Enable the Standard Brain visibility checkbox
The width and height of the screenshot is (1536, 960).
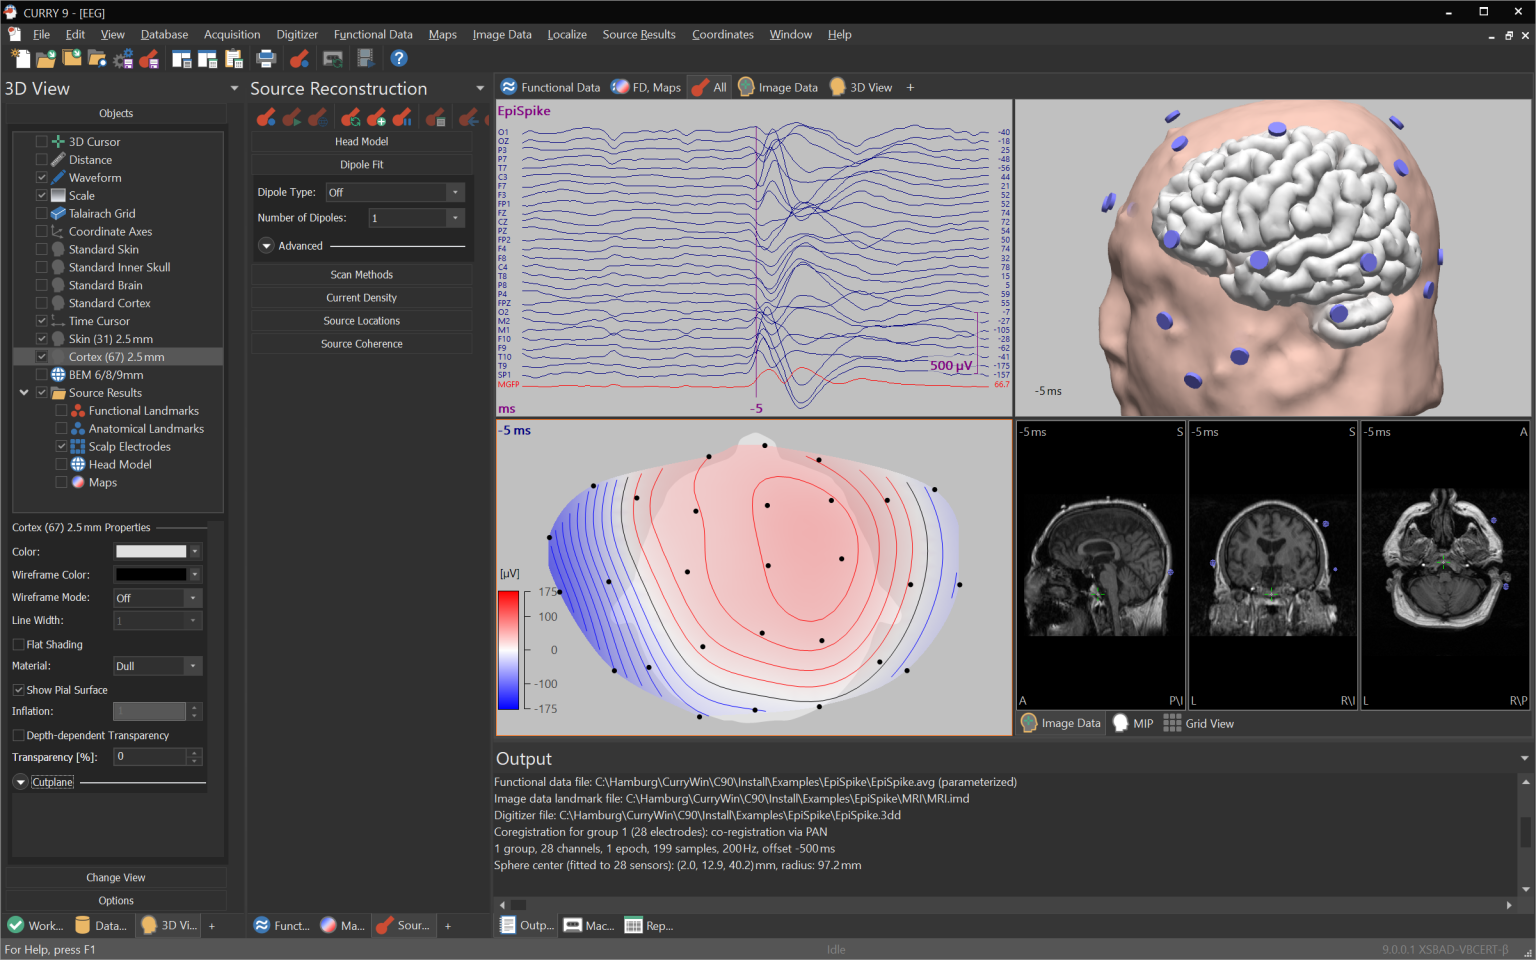[42, 284]
